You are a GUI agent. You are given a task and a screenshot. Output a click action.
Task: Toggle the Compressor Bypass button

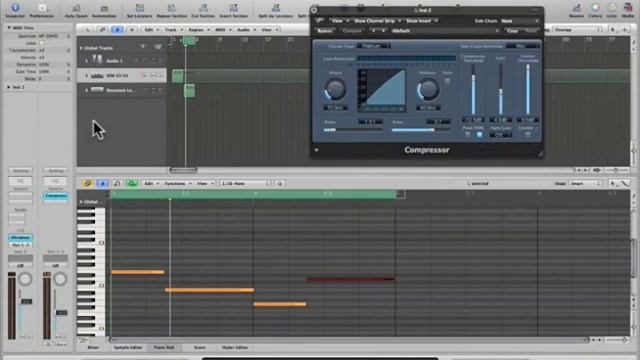point(324,31)
